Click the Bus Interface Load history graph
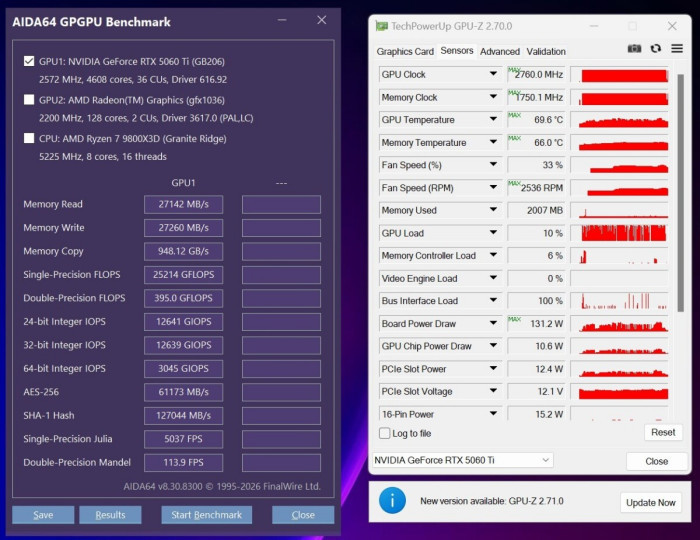700x540 pixels. tap(620, 301)
